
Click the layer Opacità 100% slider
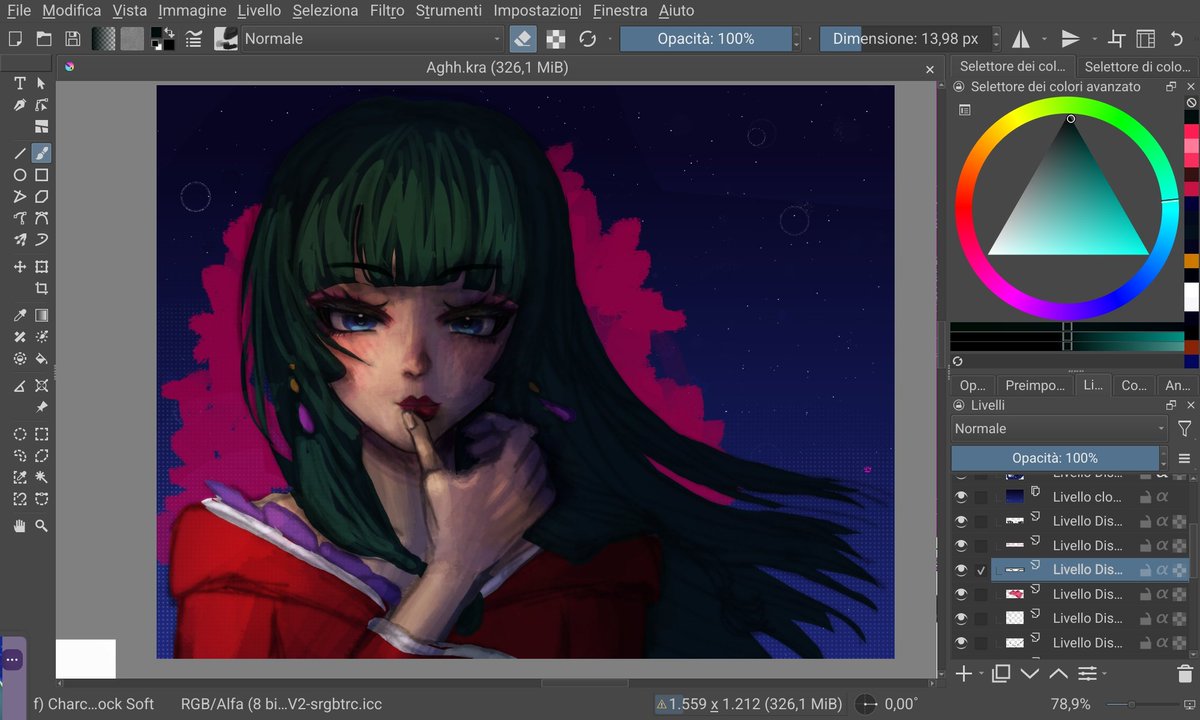[x=1054, y=458]
